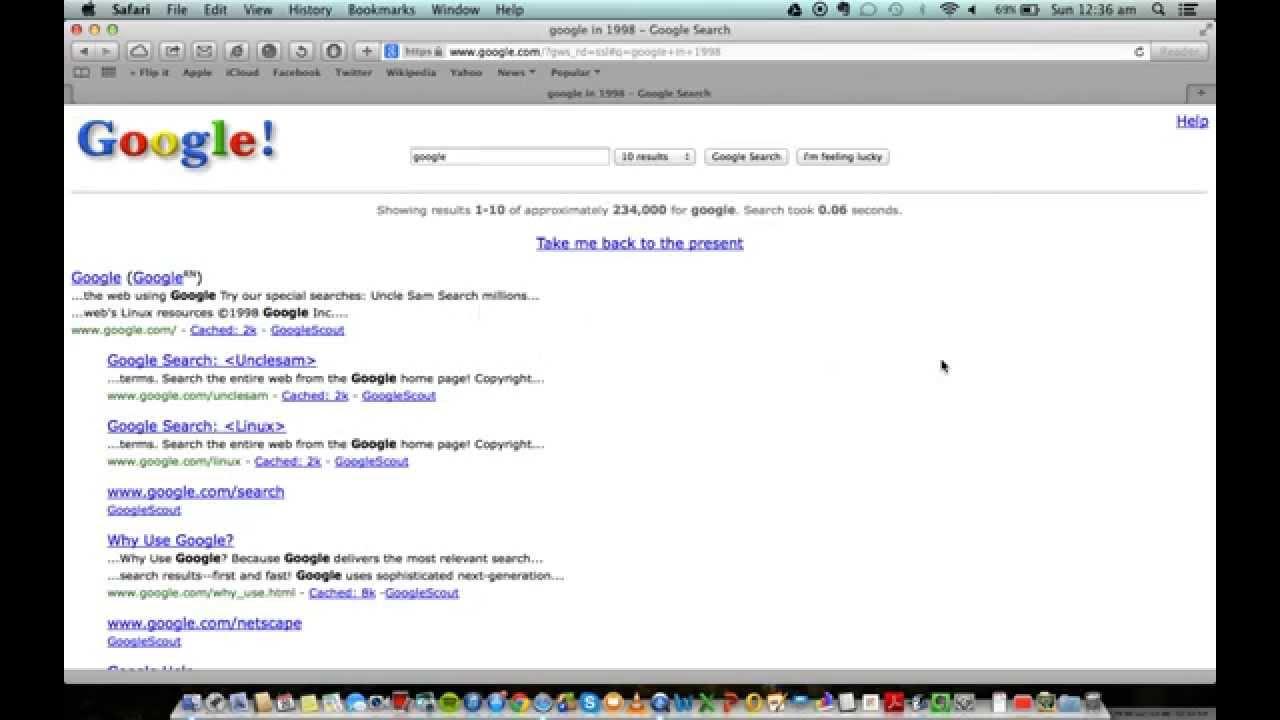The image size is (1280, 720).
Task: Click the search box containing 'google'
Action: point(510,157)
